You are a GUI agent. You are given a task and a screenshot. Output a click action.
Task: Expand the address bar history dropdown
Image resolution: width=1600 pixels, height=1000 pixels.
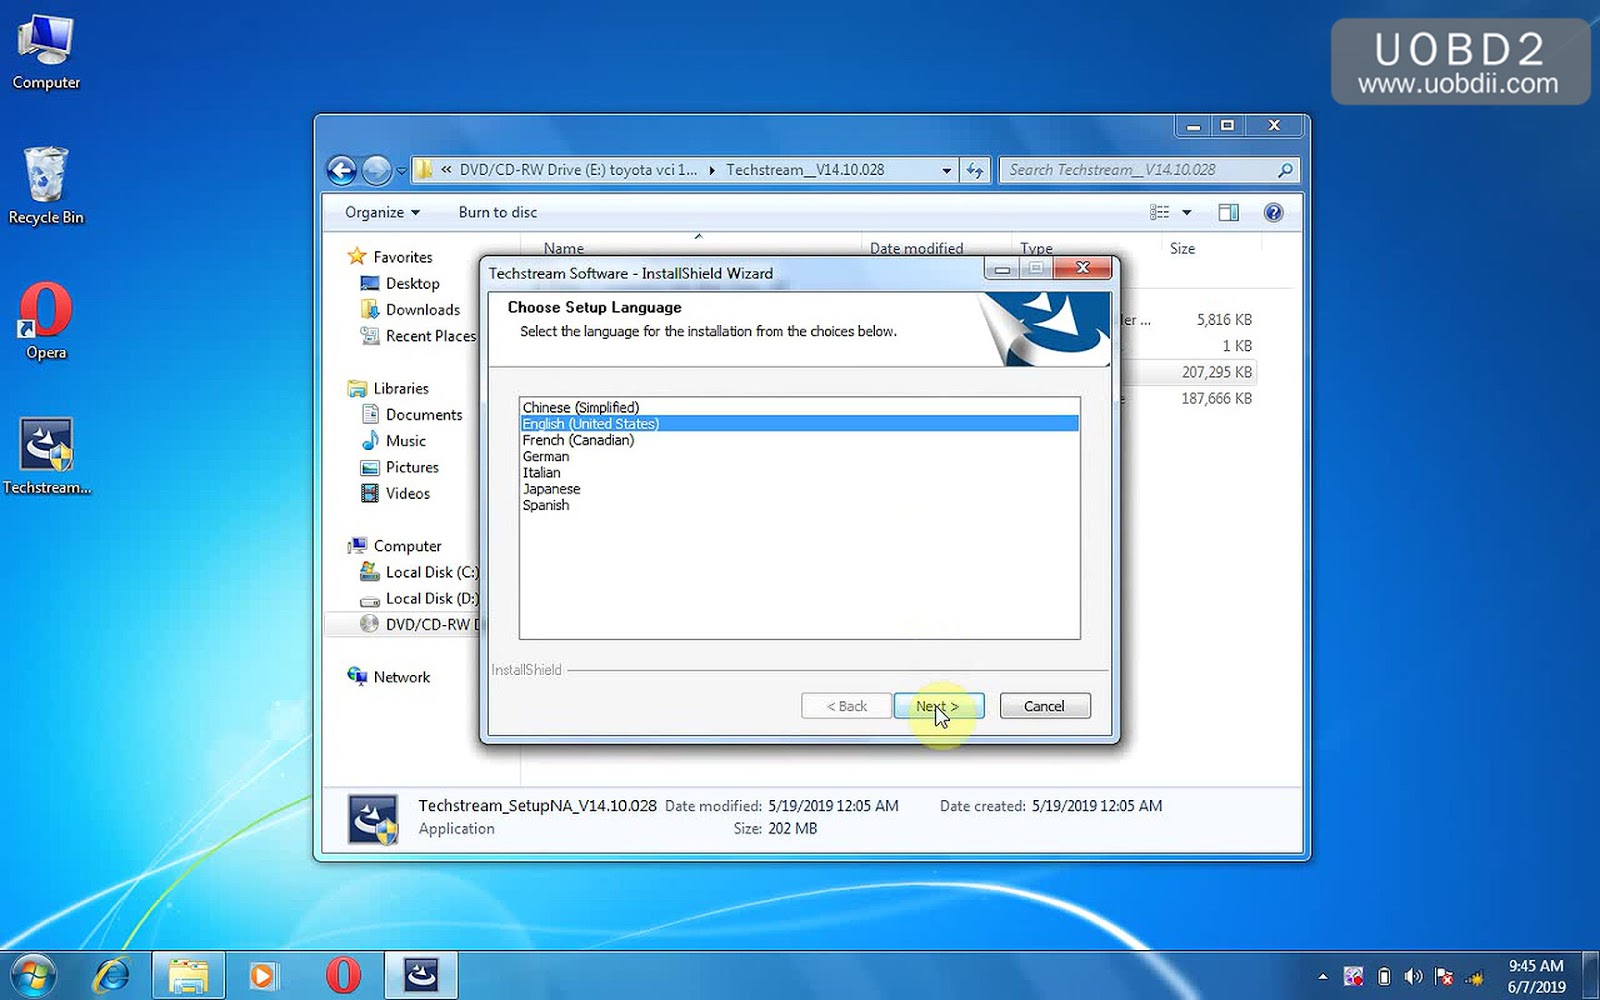pos(946,171)
